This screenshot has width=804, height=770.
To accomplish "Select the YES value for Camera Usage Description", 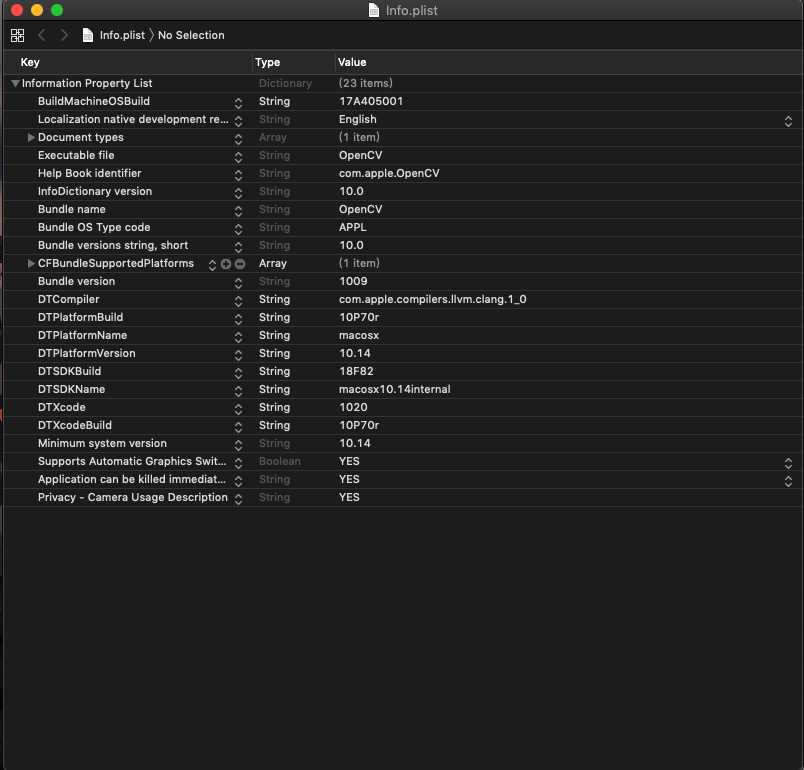I will (x=349, y=497).
